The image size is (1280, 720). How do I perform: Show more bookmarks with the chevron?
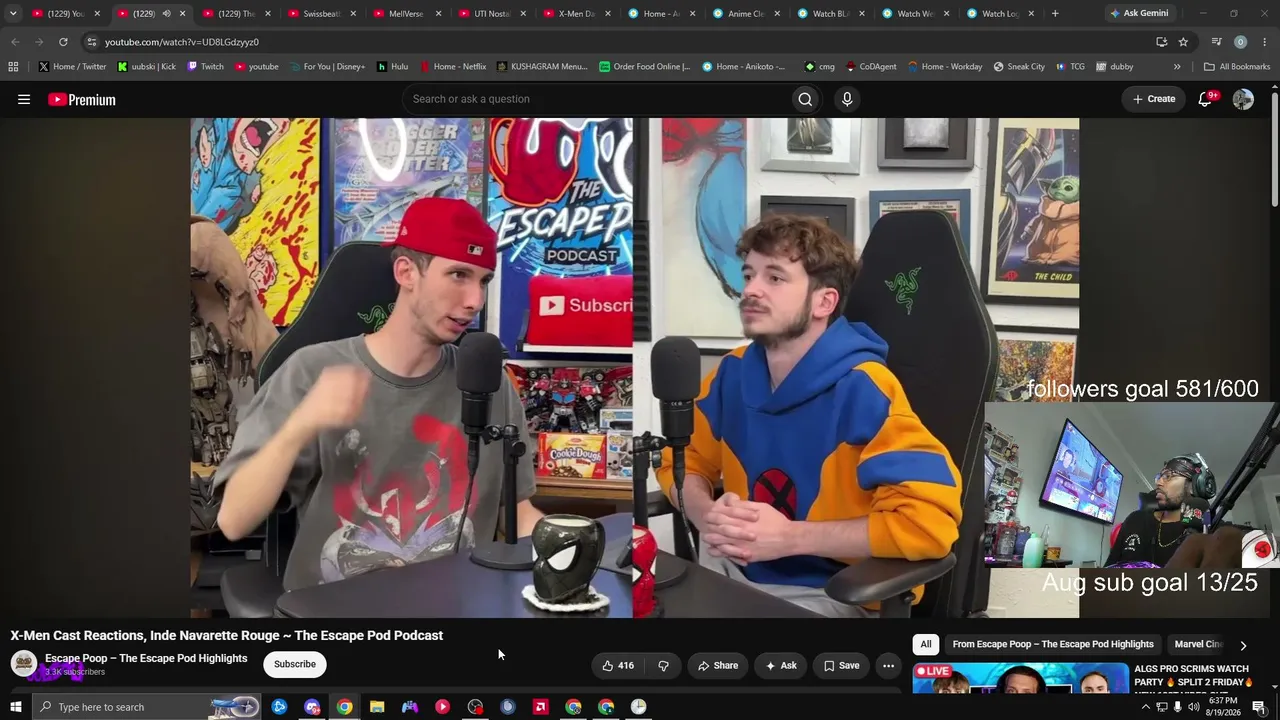click(1177, 67)
